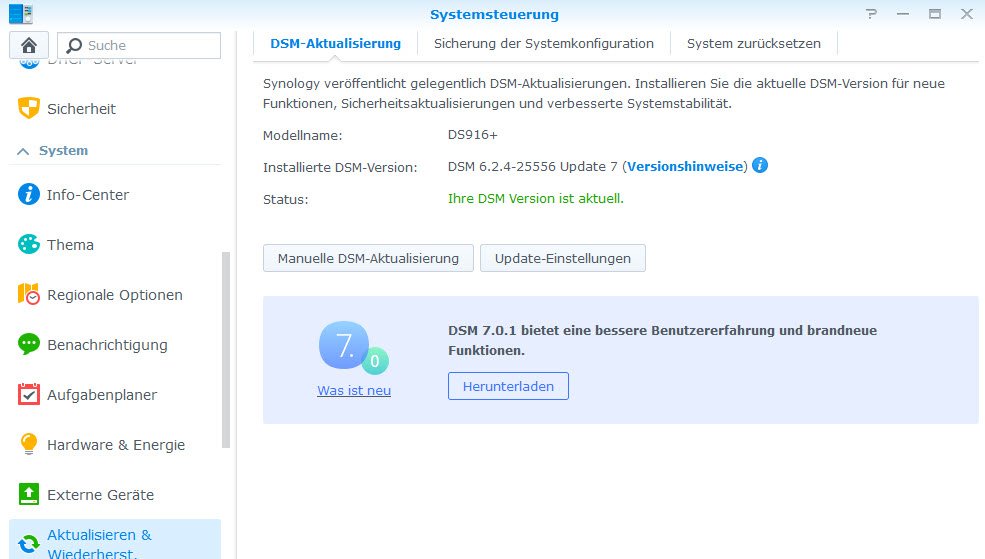The image size is (985, 559).
Task: Click the Aufgabenplaner calendar icon
Action: pos(29,394)
